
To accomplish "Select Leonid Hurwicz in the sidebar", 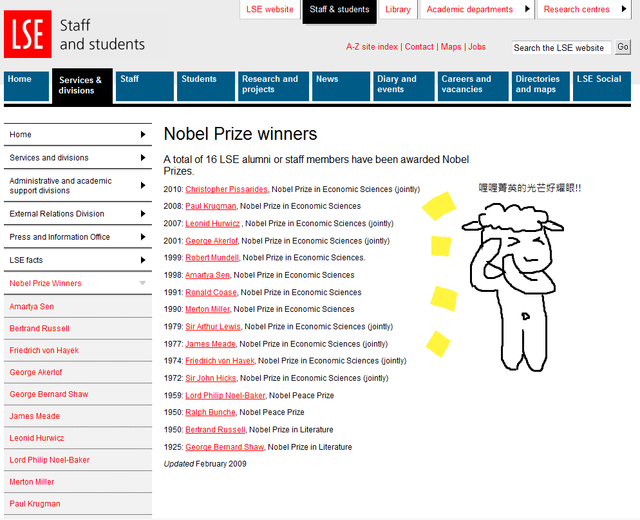I will 78,438.
